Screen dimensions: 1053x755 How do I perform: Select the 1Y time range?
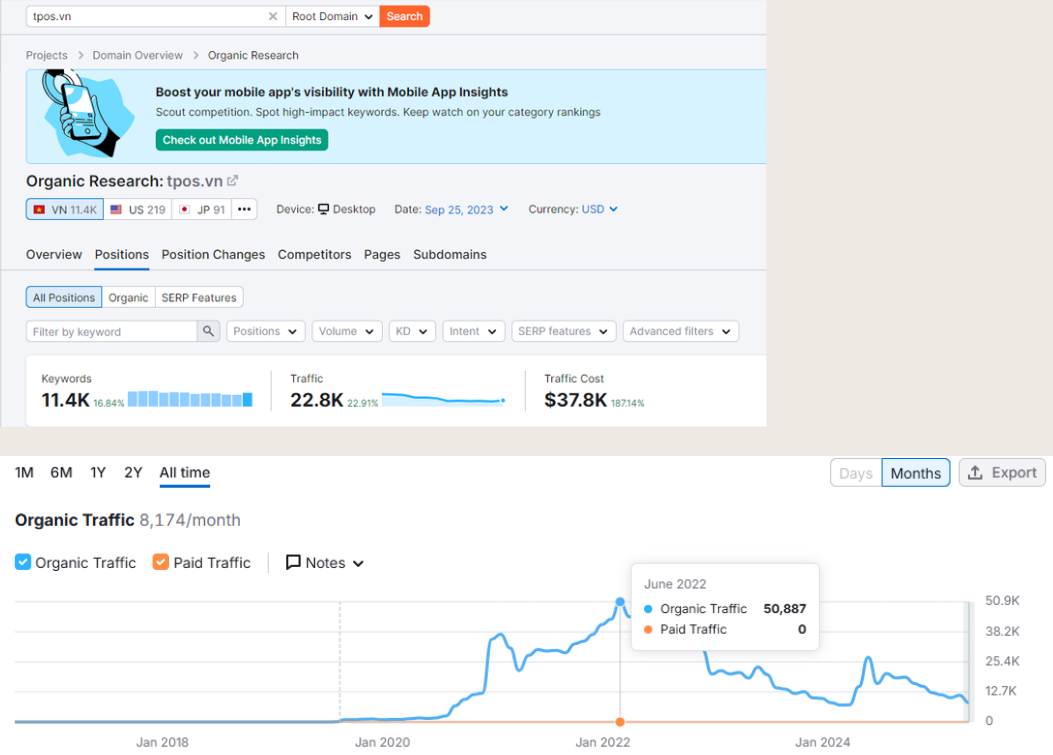click(98, 472)
